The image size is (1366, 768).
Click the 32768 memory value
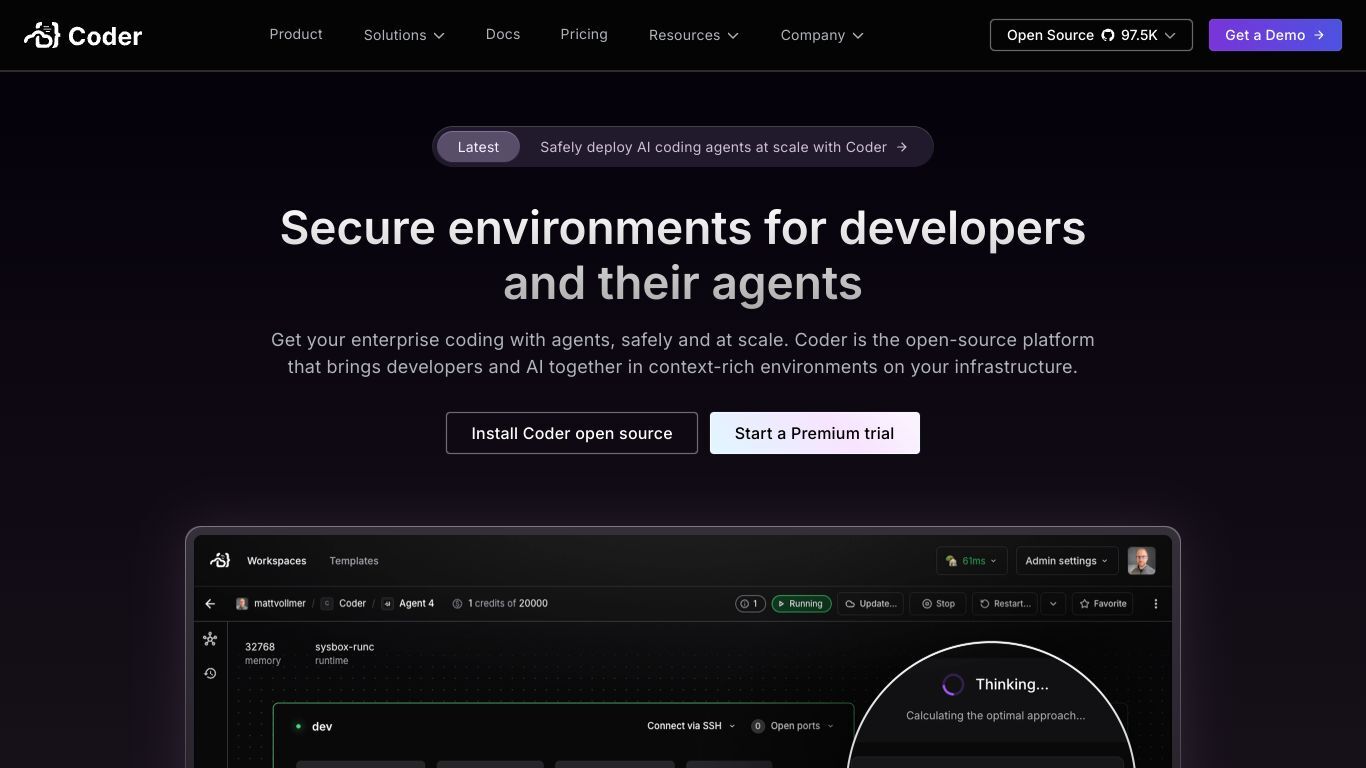coord(260,647)
